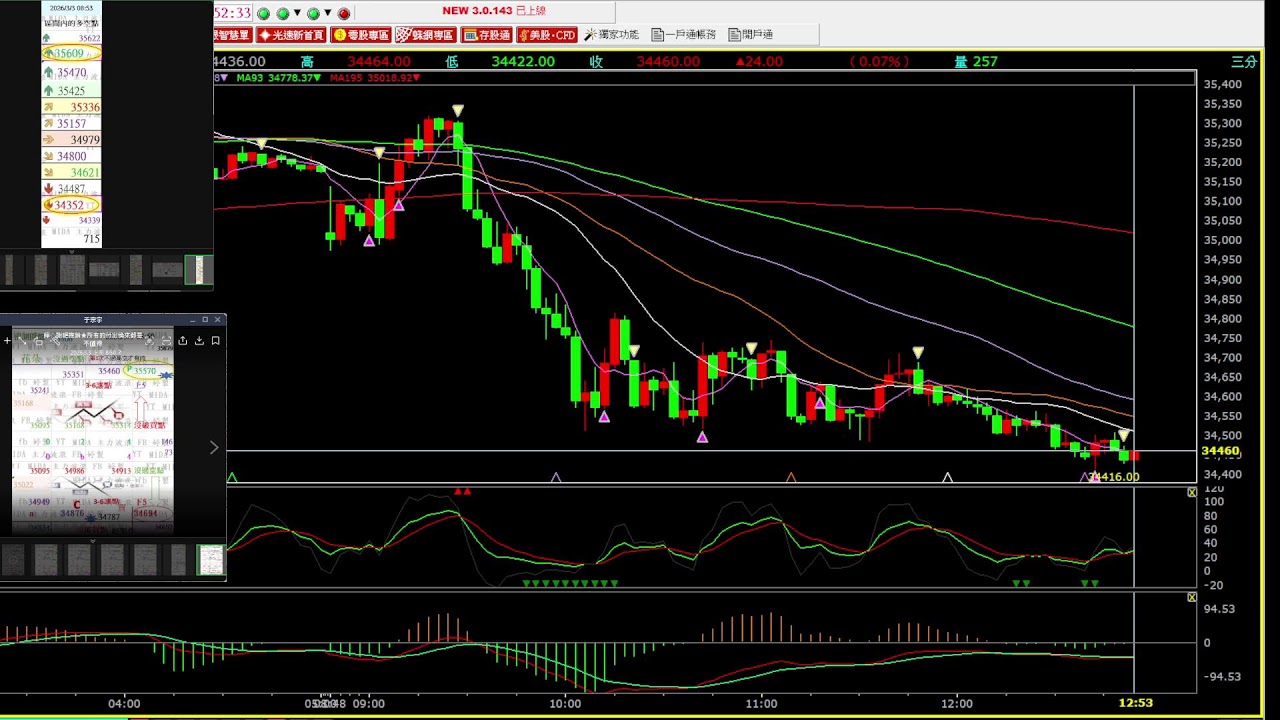
Task: Open the 存股通 button
Action: click(x=487, y=35)
